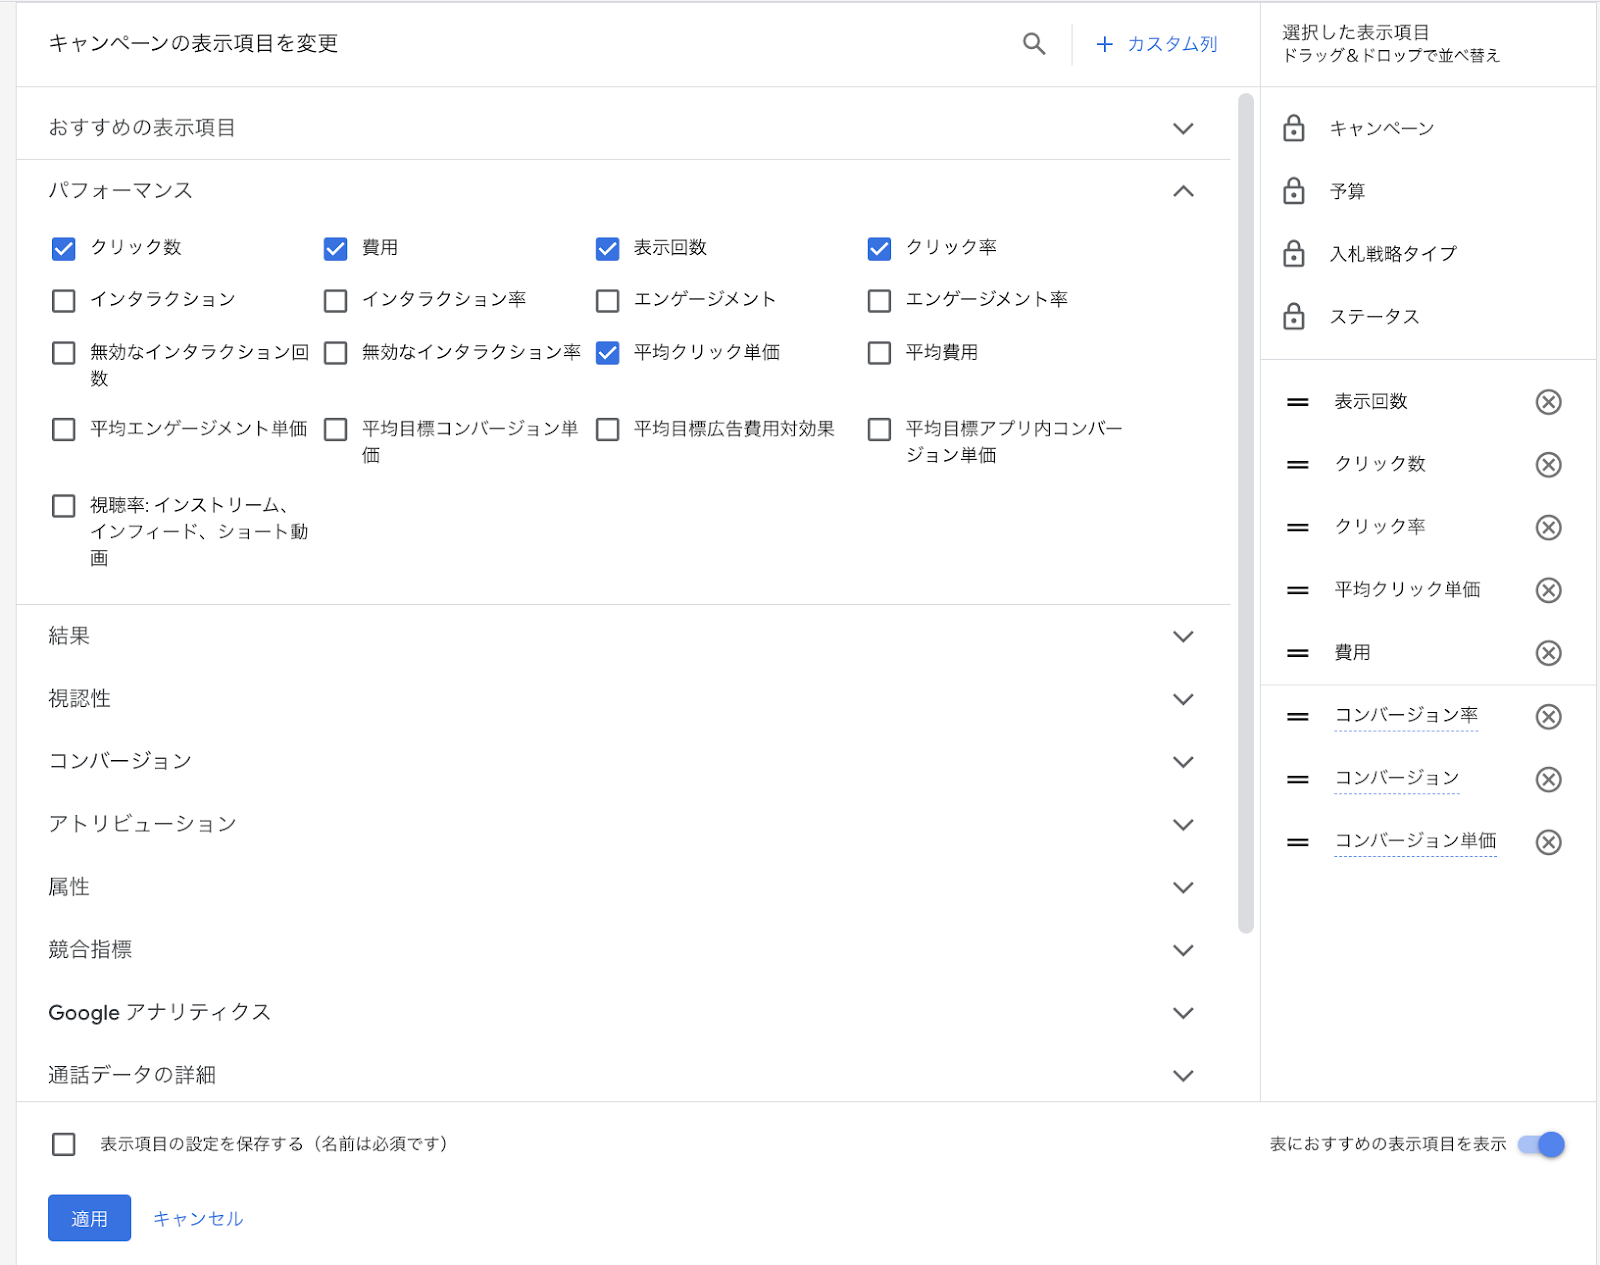The image size is (1600, 1265).
Task: Click the lock icon beside 予算
Action: click(x=1294, y=191)
